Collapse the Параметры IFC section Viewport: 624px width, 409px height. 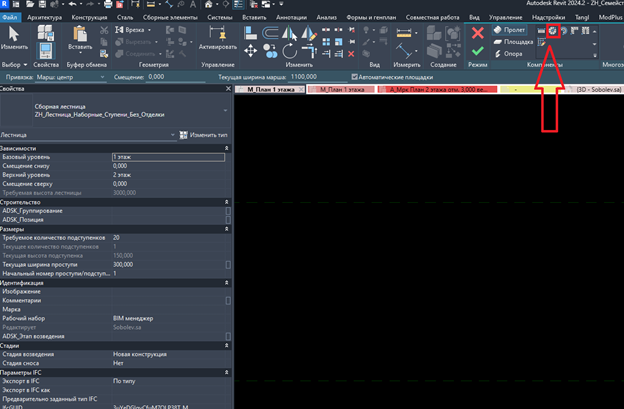point(226,372)
